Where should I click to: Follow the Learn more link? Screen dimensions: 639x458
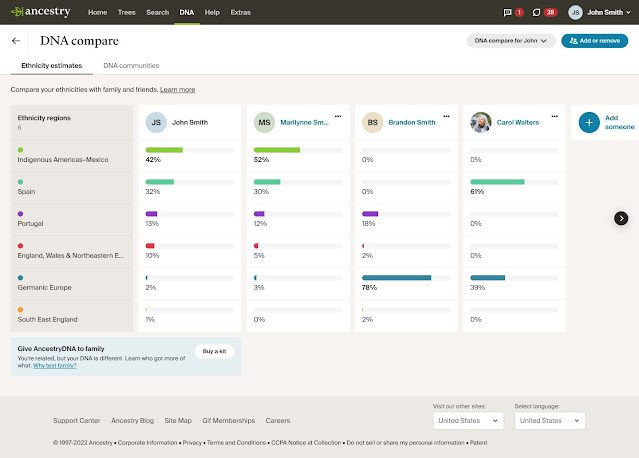177,90
